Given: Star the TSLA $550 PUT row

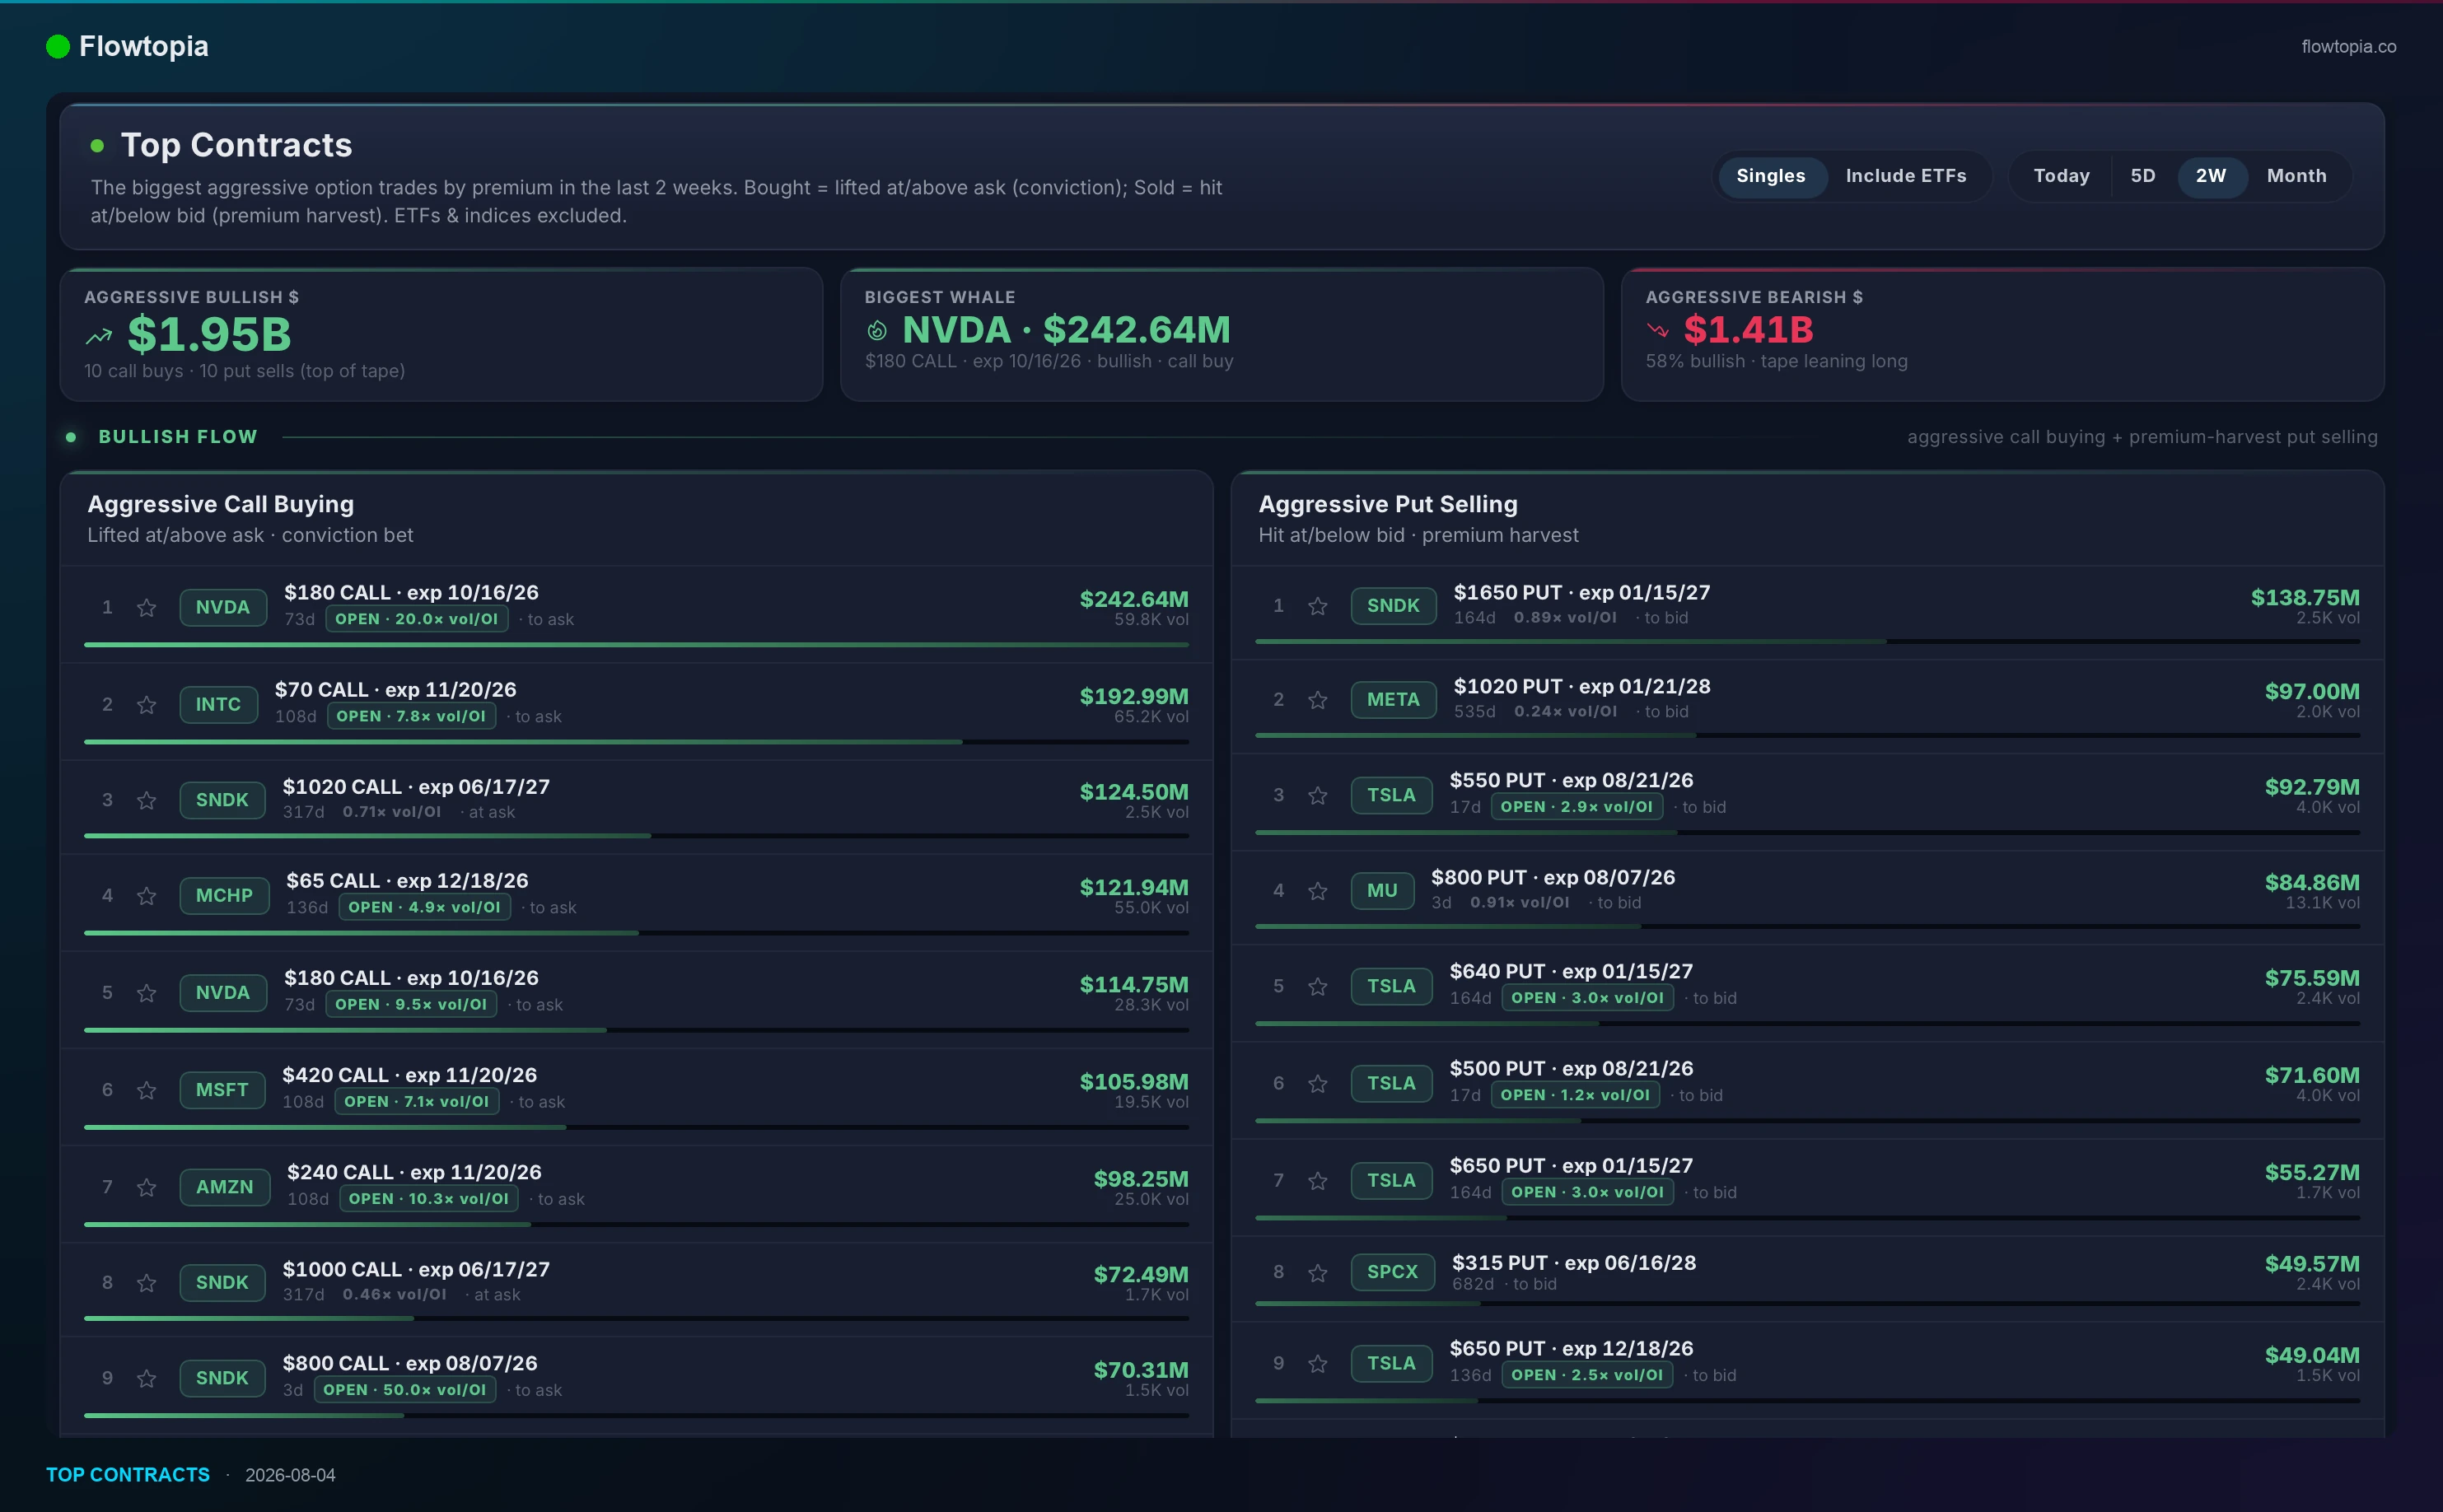Looking at the screenshot, I should click(1318, 795).
